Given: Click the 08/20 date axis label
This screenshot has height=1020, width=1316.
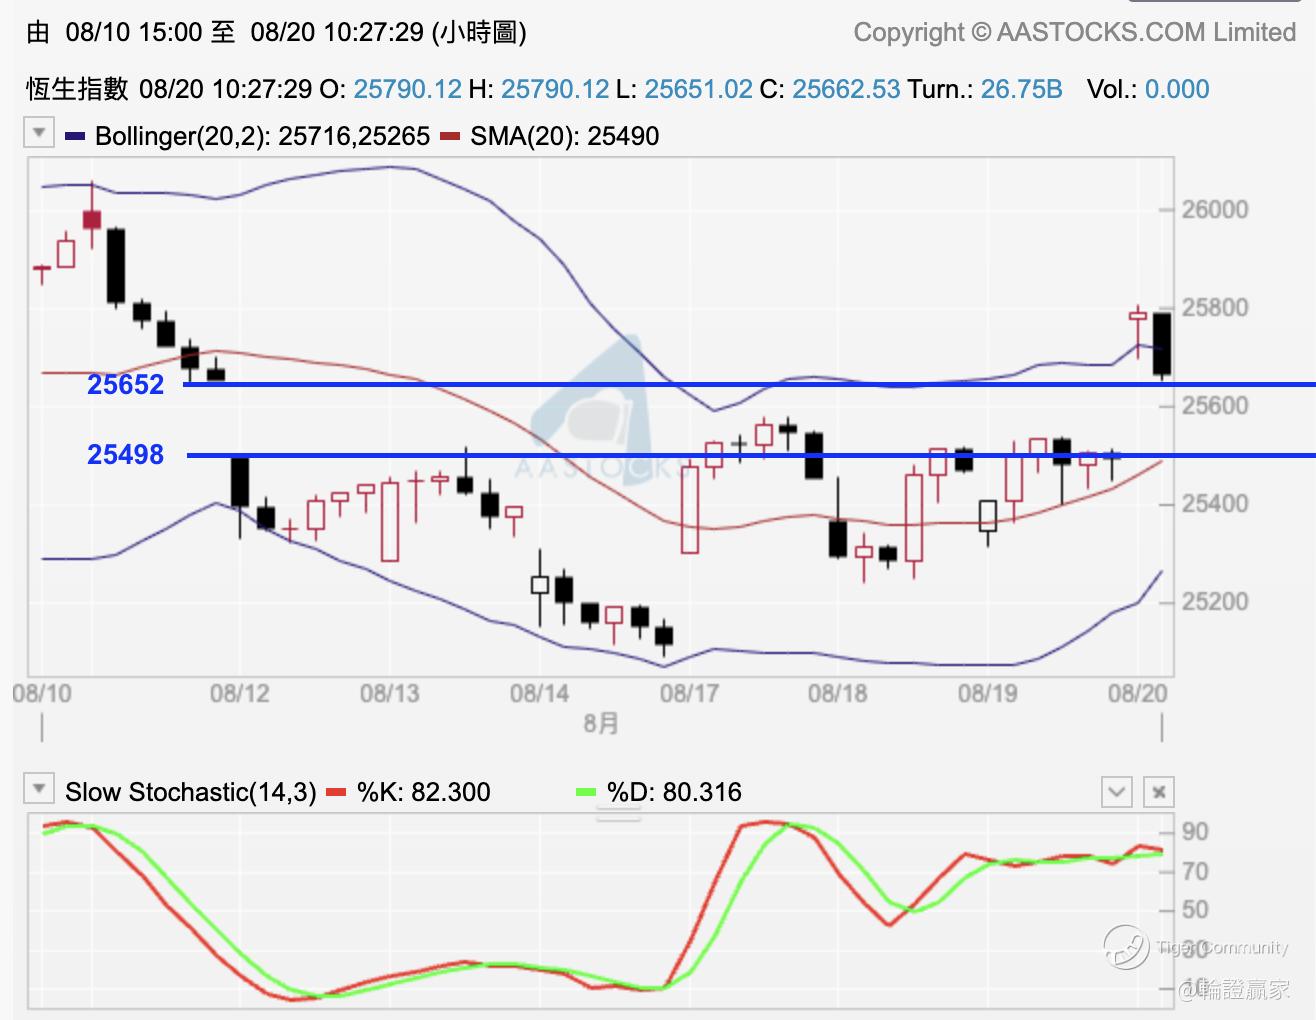Looking at the screenshot, I should click(x=1138, y=693).
